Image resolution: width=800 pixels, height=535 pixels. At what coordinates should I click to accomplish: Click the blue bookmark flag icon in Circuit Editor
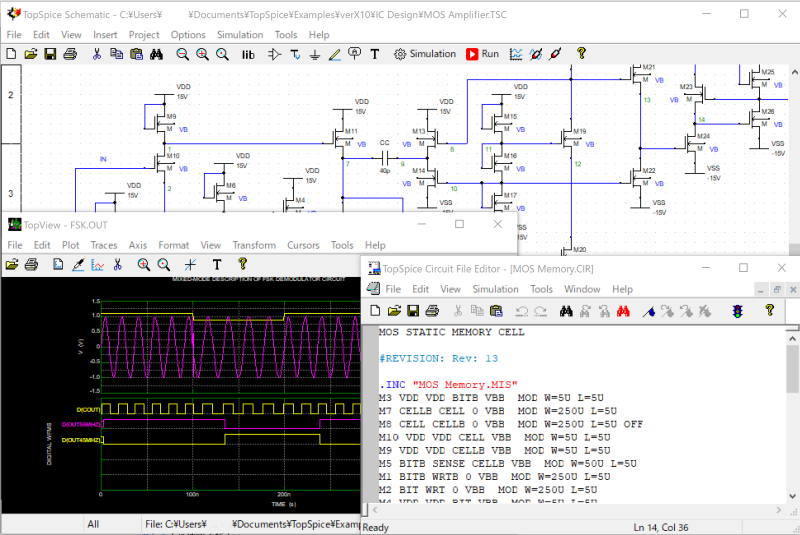[648, 311]
